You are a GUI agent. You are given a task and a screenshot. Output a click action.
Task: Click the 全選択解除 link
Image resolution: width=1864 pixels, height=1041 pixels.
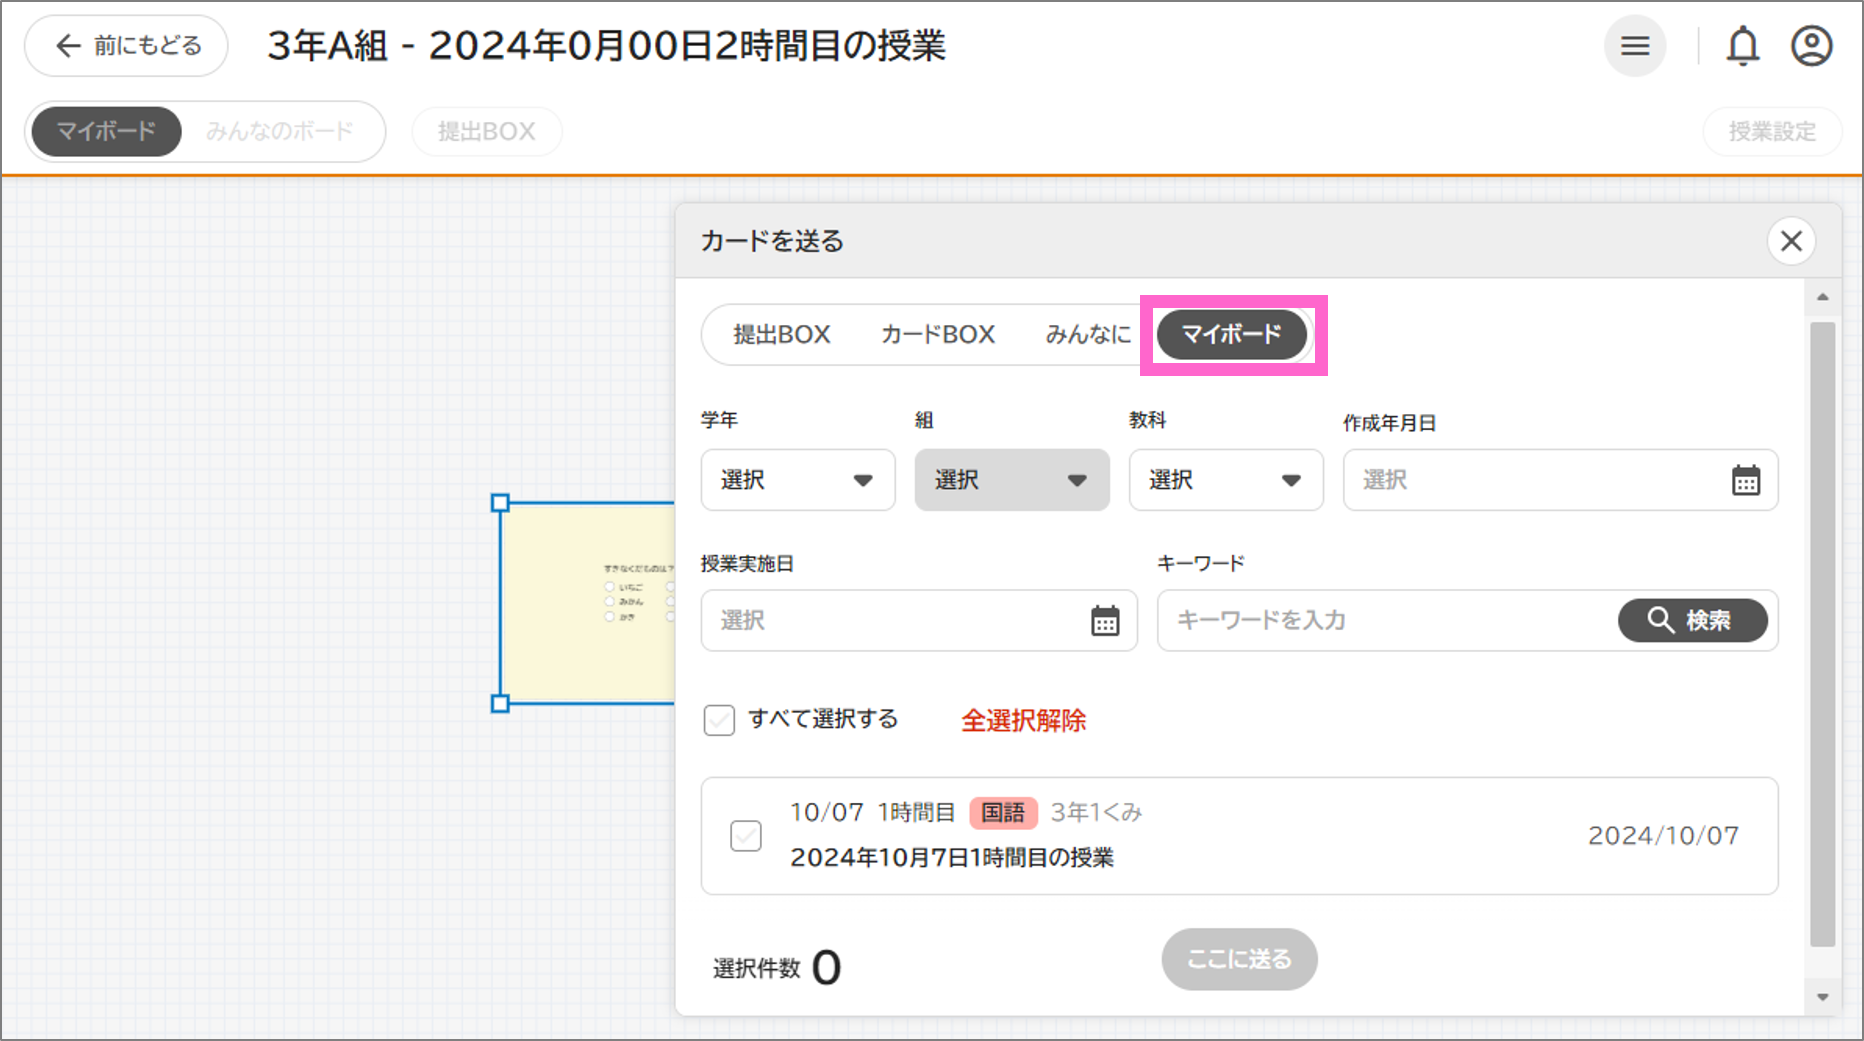1022,720
